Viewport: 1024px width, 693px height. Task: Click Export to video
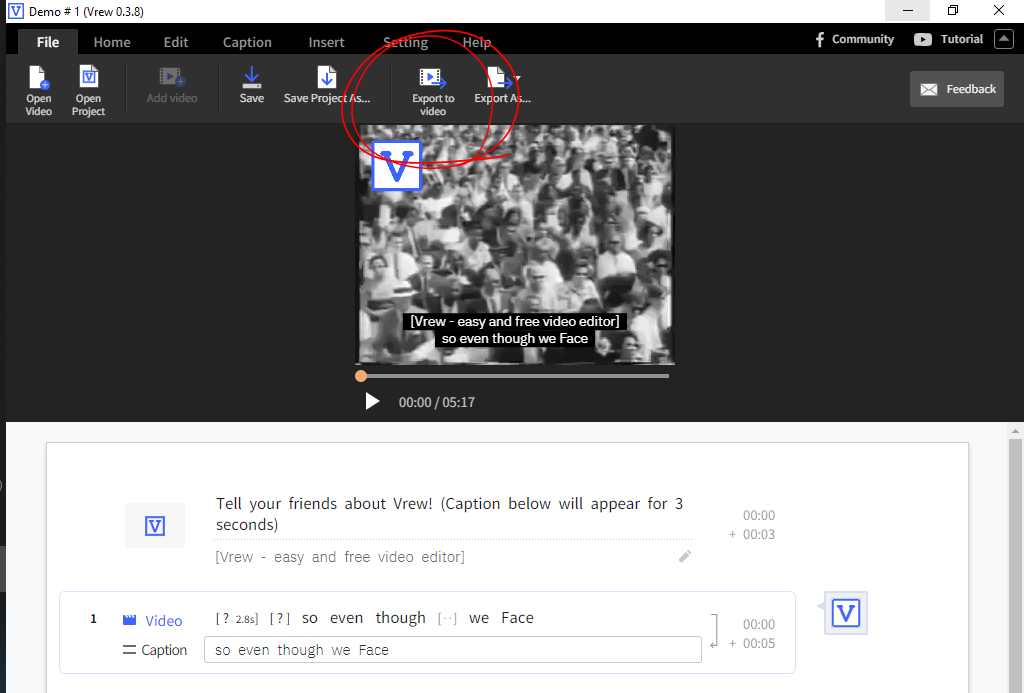433,92
